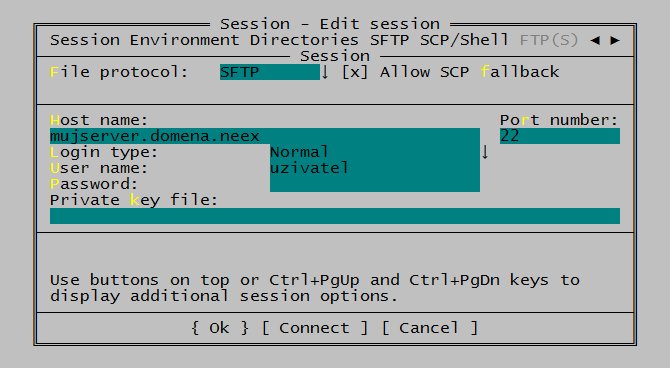The height and width of the screenshot is (368, 670).
Task: Click the greyed-out FTP(S) tab
Action: click(549, 40)
